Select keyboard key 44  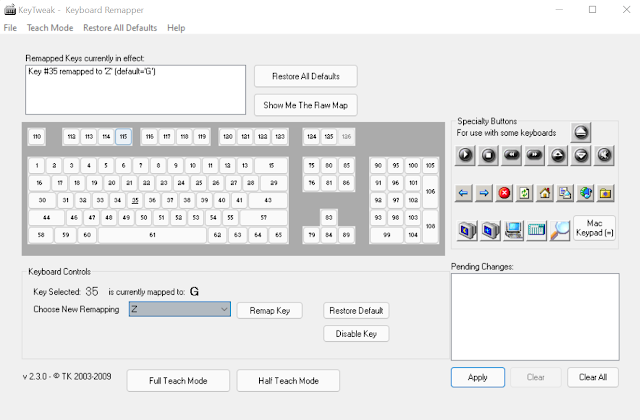46,218
